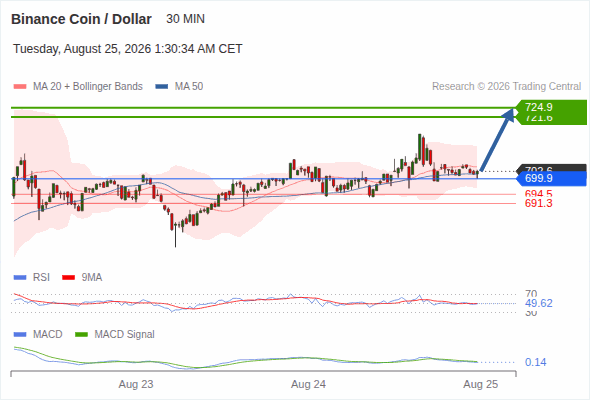Screen dimensions: 590x400
Task: Click Research © 2026 Trading Central credit
Action: tap(506, 87)
